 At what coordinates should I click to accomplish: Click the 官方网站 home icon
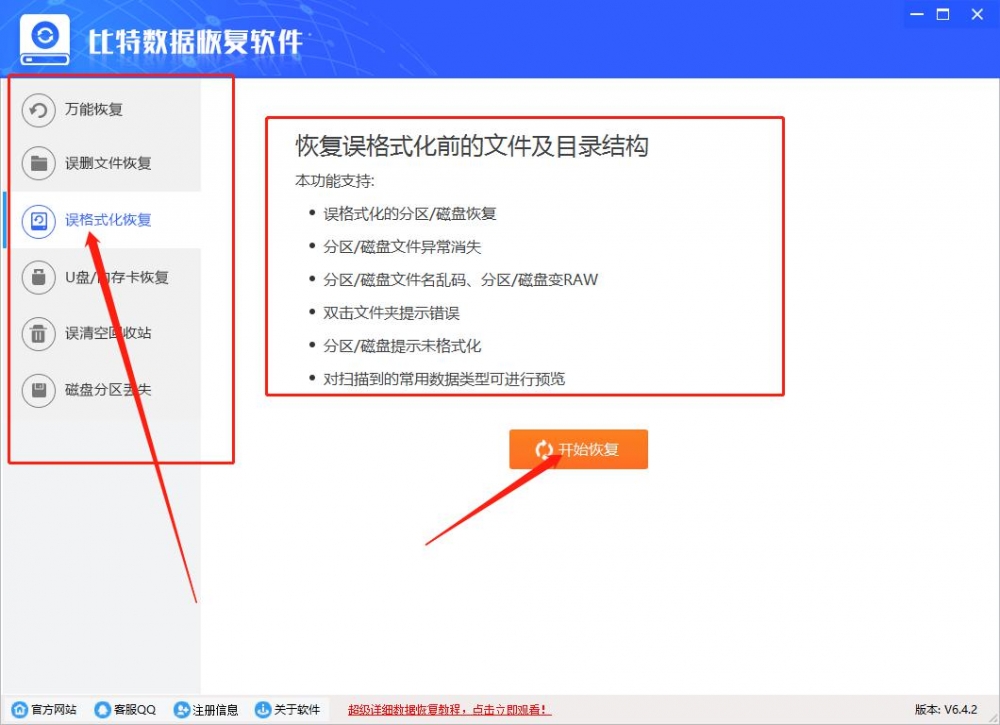click(x=20, y=709)
